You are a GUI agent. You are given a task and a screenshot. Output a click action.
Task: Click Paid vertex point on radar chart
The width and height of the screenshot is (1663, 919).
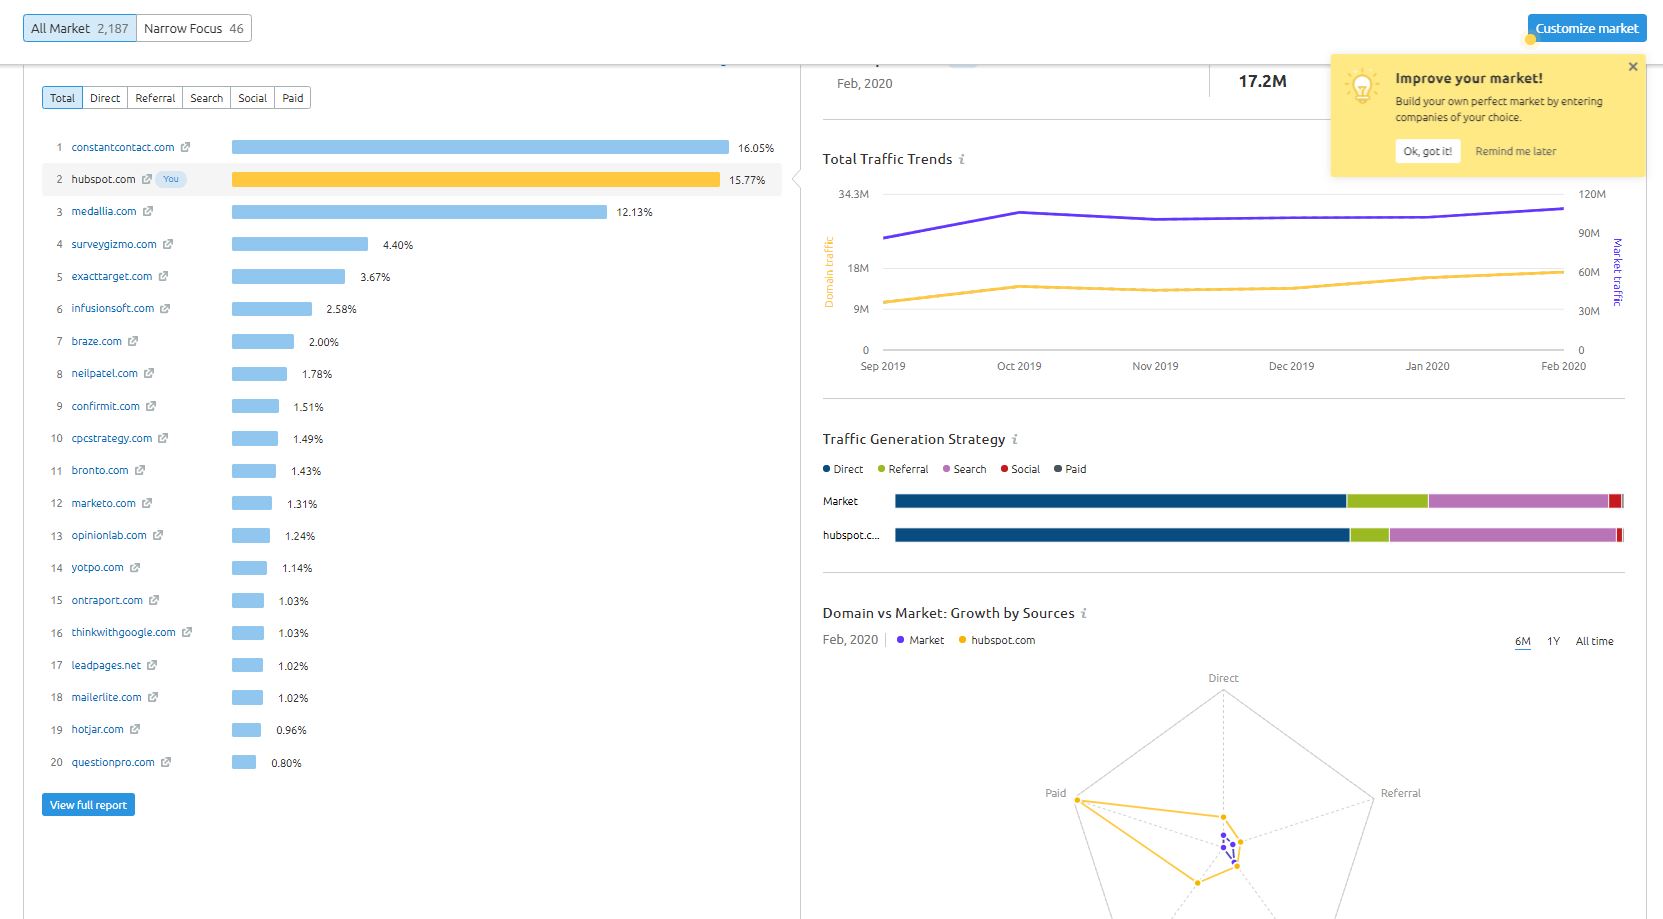coord(1077,800)
